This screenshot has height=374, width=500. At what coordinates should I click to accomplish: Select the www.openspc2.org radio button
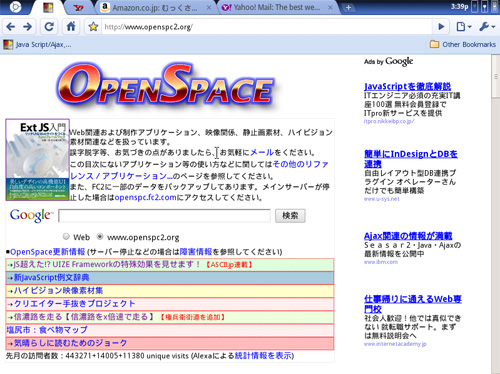coord(99,236)
